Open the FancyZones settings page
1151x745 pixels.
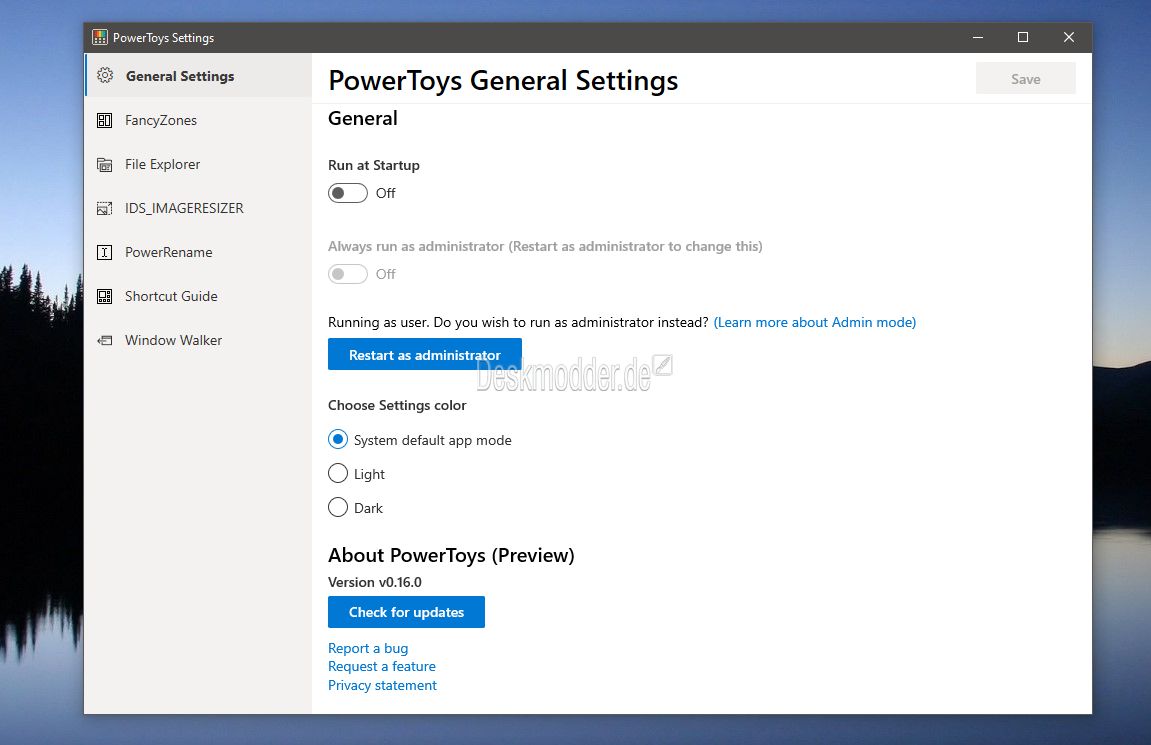[161, 120]
